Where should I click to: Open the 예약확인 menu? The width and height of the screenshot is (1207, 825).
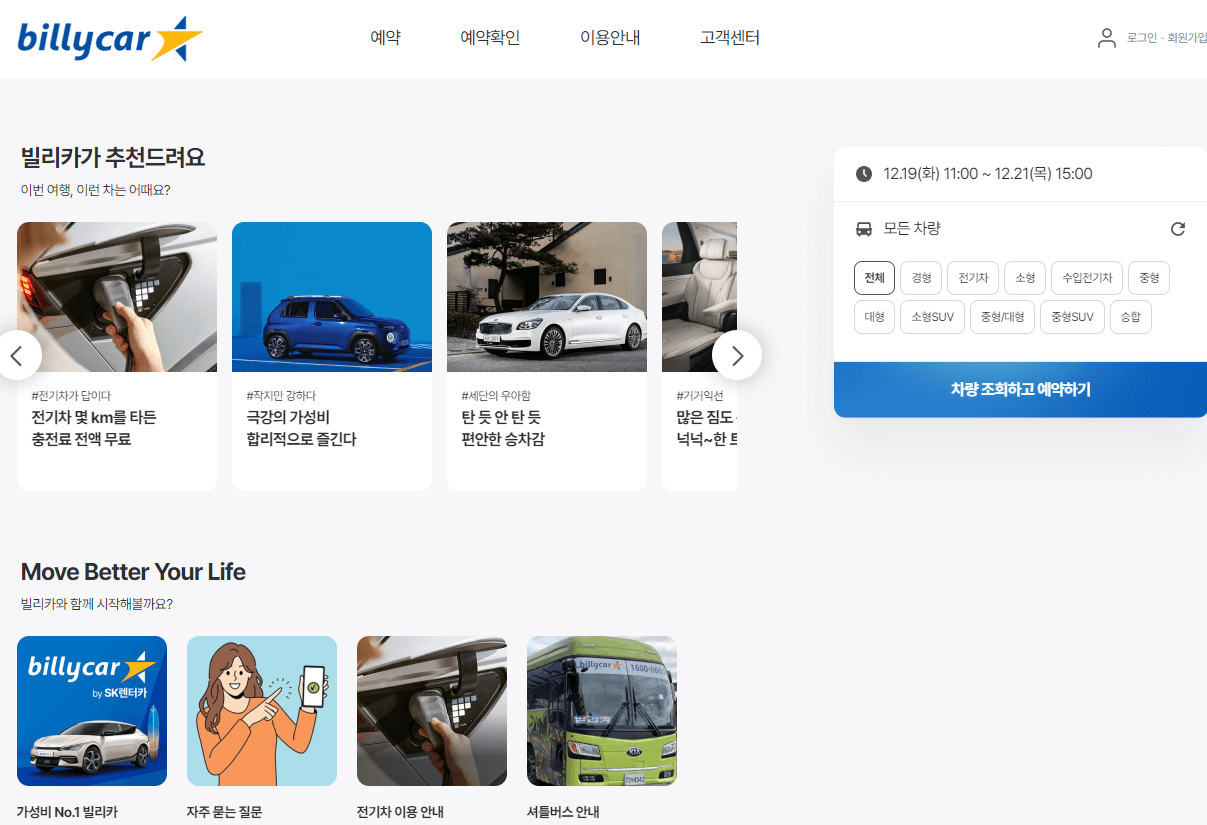pos(489,37)
